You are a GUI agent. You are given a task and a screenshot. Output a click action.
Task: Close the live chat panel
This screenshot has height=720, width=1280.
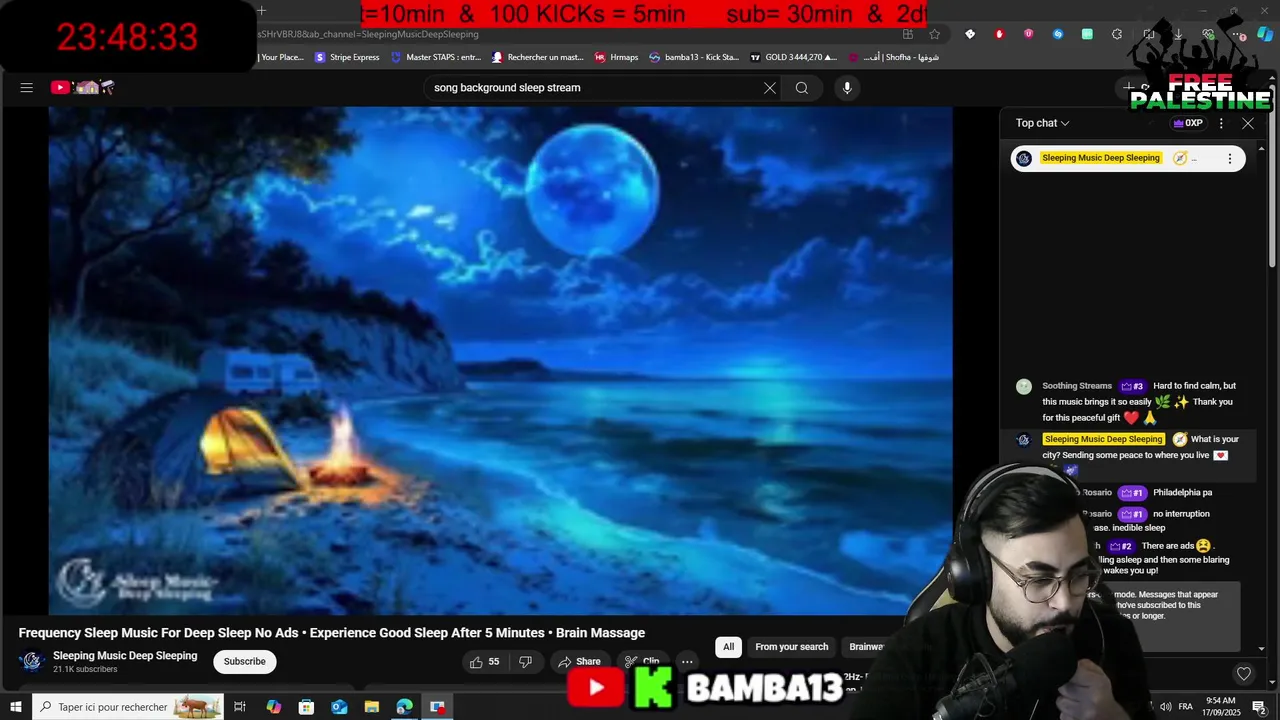click(x=1248, y=123)
